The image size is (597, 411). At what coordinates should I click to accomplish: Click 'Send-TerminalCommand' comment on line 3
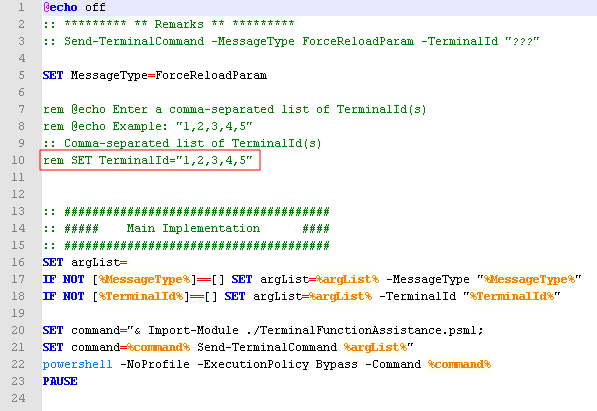134,41
